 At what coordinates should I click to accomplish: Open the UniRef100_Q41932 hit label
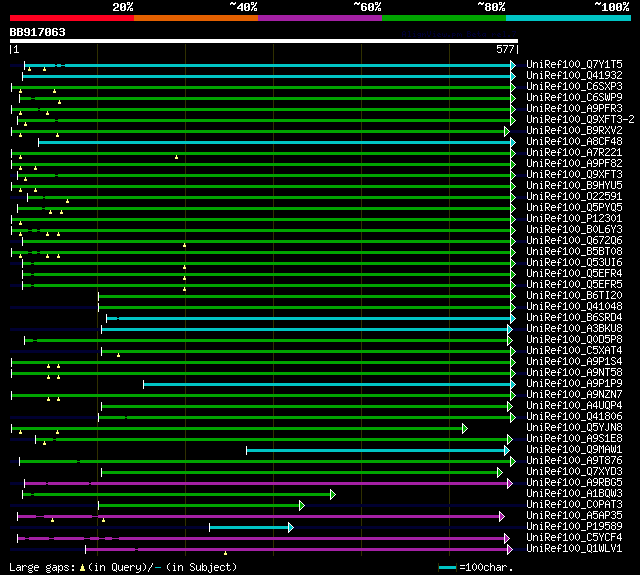574,75
